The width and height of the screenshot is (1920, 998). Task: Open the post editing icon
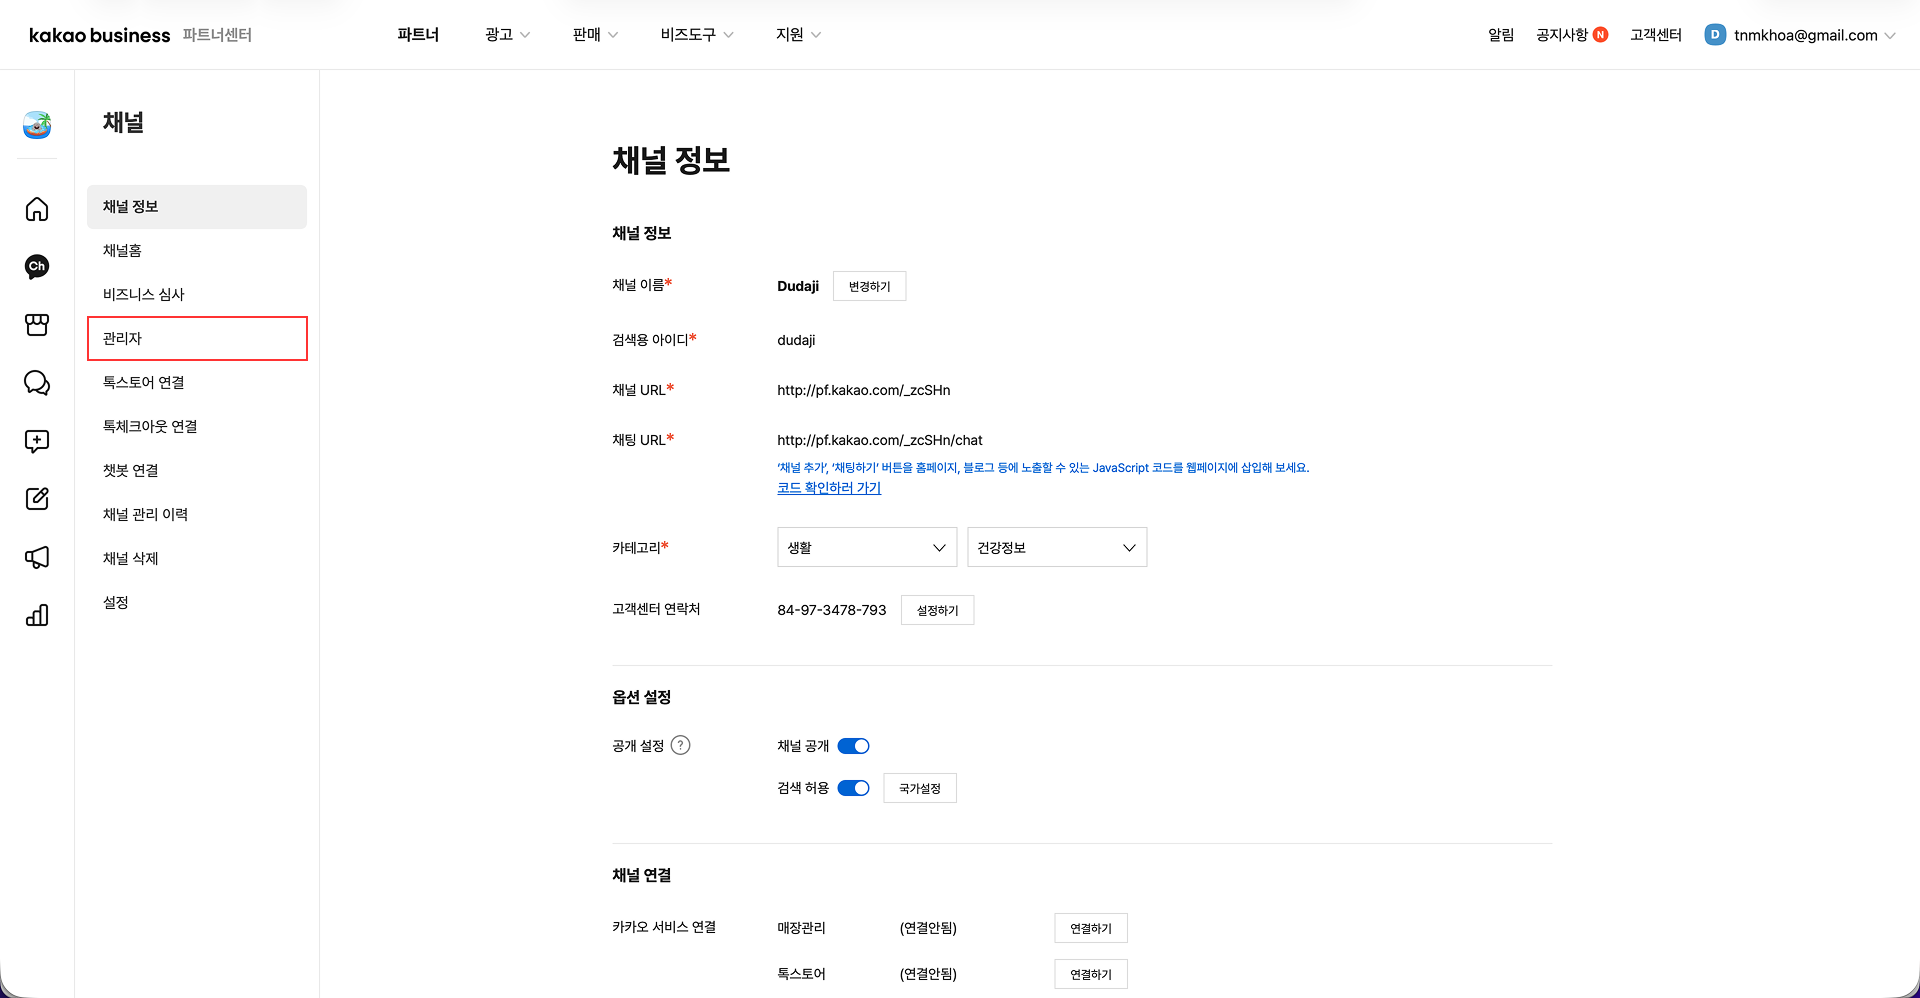pos(36,499)
